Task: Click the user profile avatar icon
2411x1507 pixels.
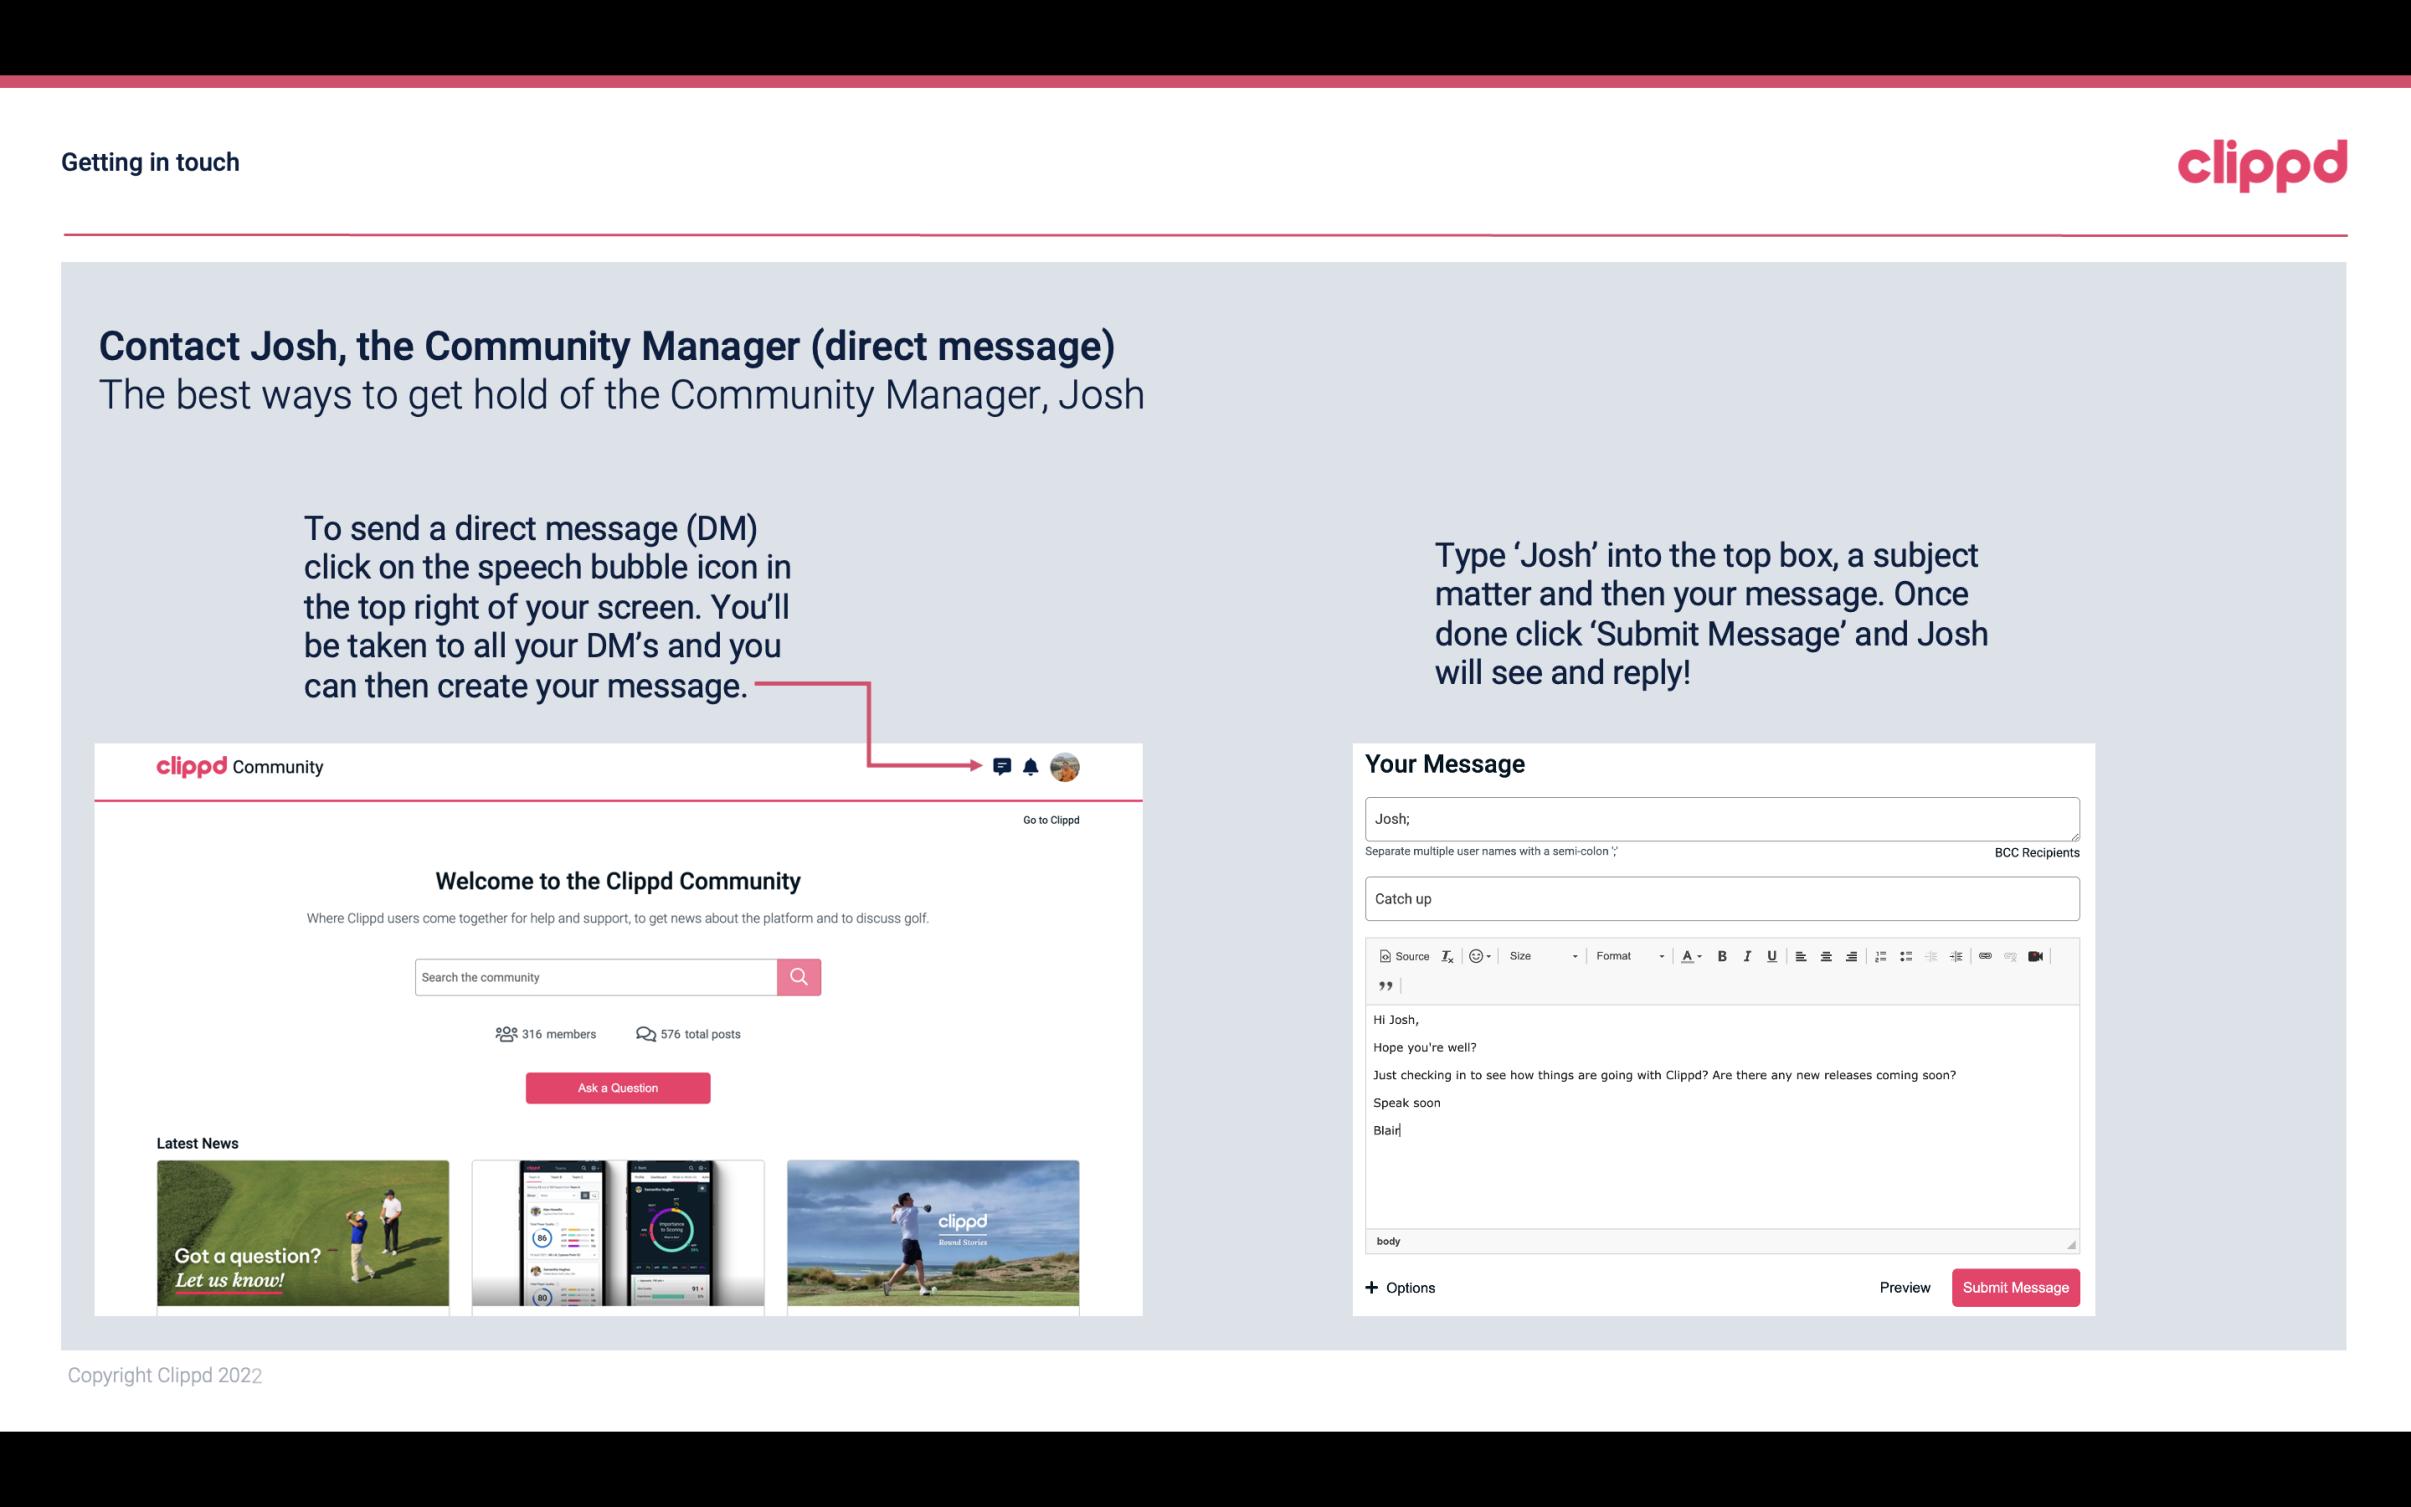Action: tap(1066, 767)
